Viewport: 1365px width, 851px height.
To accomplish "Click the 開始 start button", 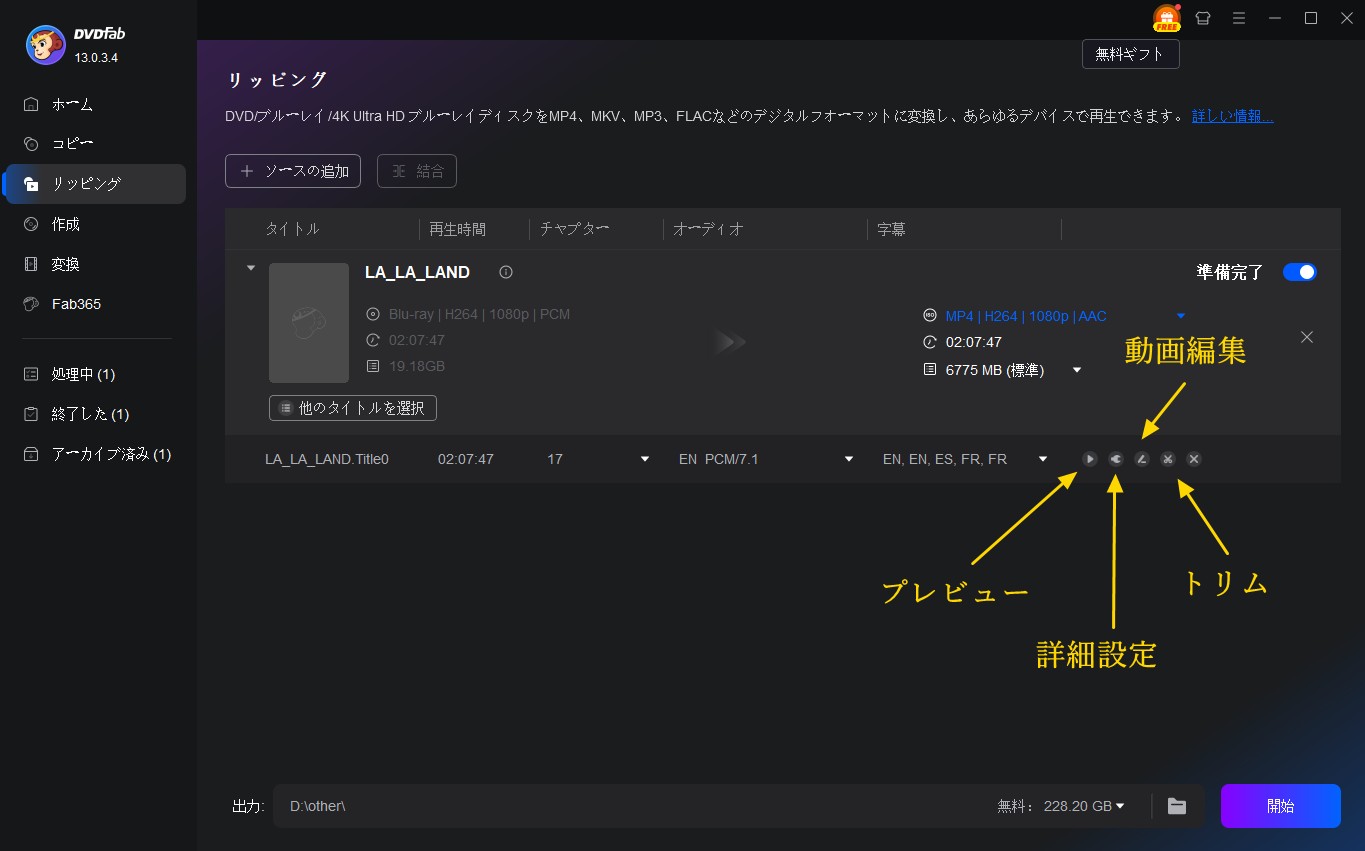I will pos(1280,806).
